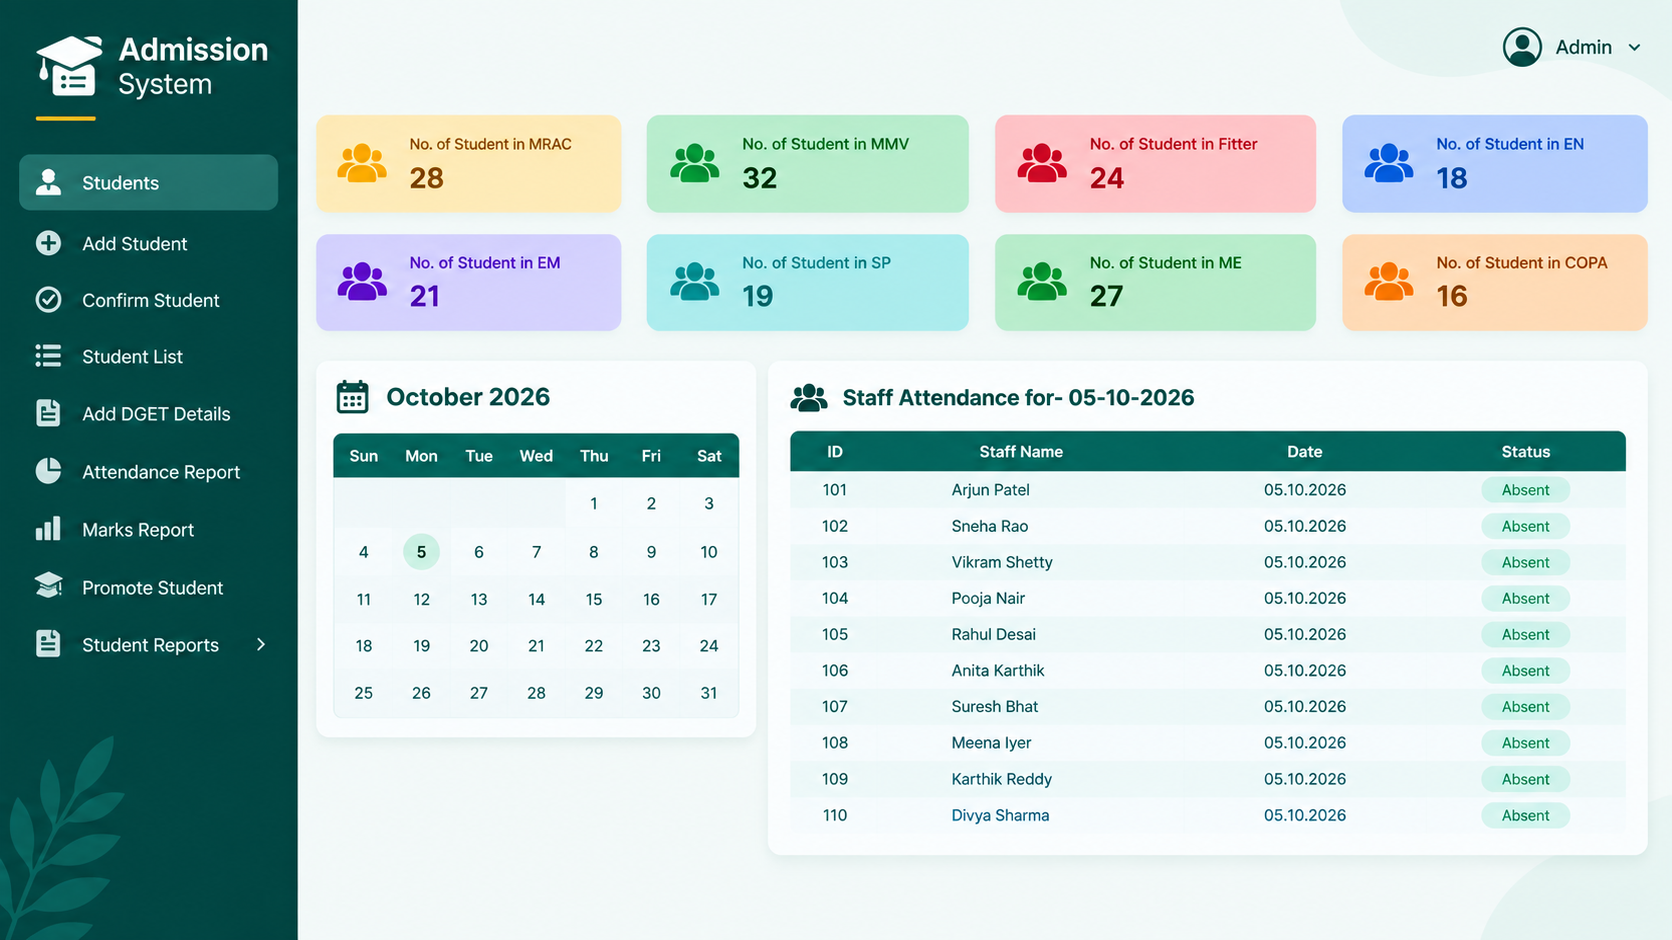This screenshot has width=1672, height=940.
Task: Click the Absent badge in Divya Sharma's row
Action: point(1525,815)
